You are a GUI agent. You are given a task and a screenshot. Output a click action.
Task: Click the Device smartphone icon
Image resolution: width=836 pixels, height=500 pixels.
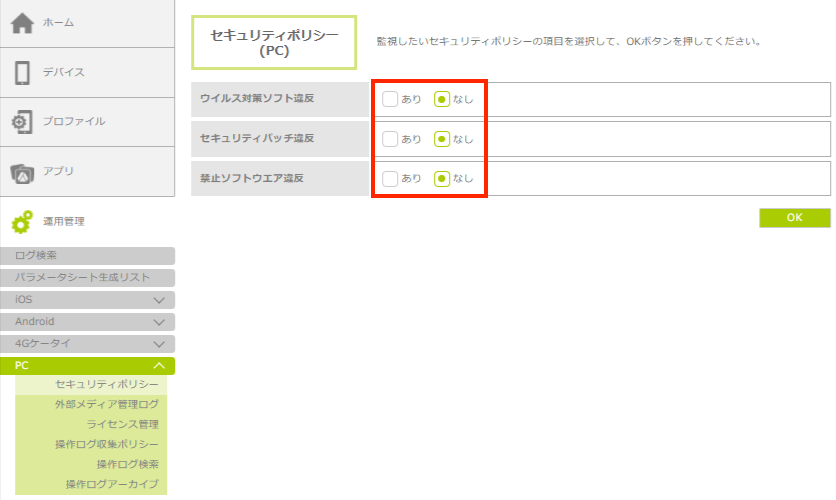point(22,72)
